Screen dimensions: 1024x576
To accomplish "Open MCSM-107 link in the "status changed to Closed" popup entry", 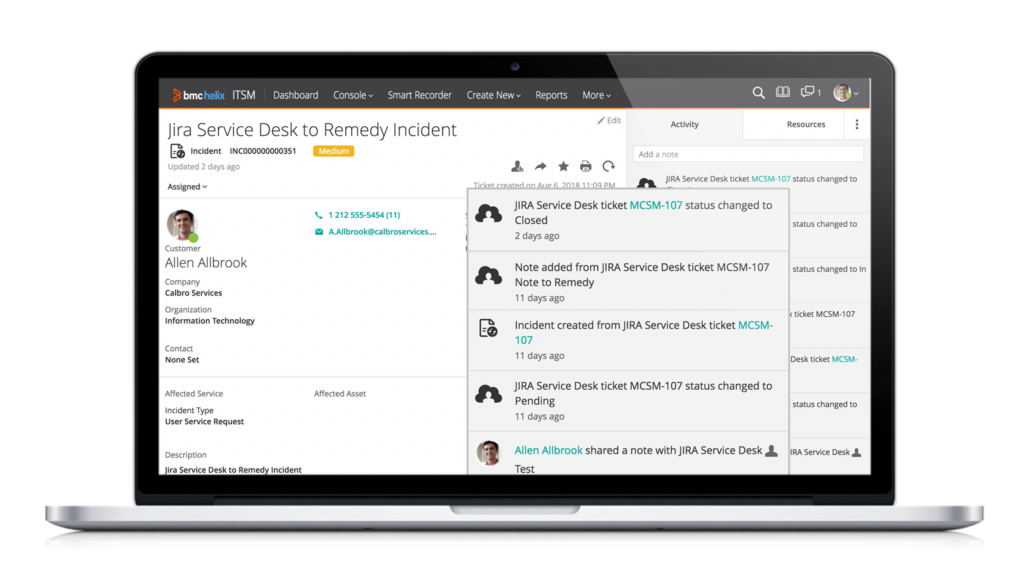I will pos(656,205).
